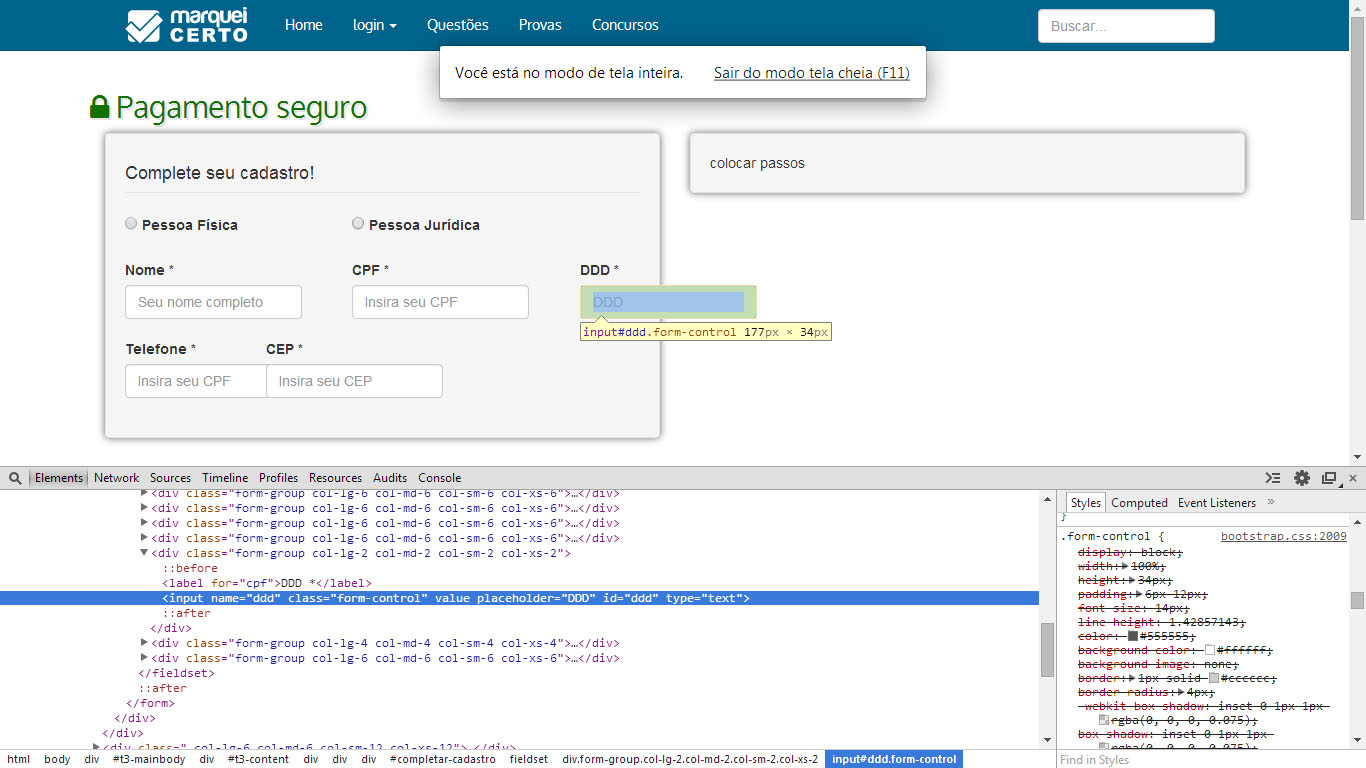
Task: Click the -webkit-box-shadow rgba swatch
Action: (1104, 720)
